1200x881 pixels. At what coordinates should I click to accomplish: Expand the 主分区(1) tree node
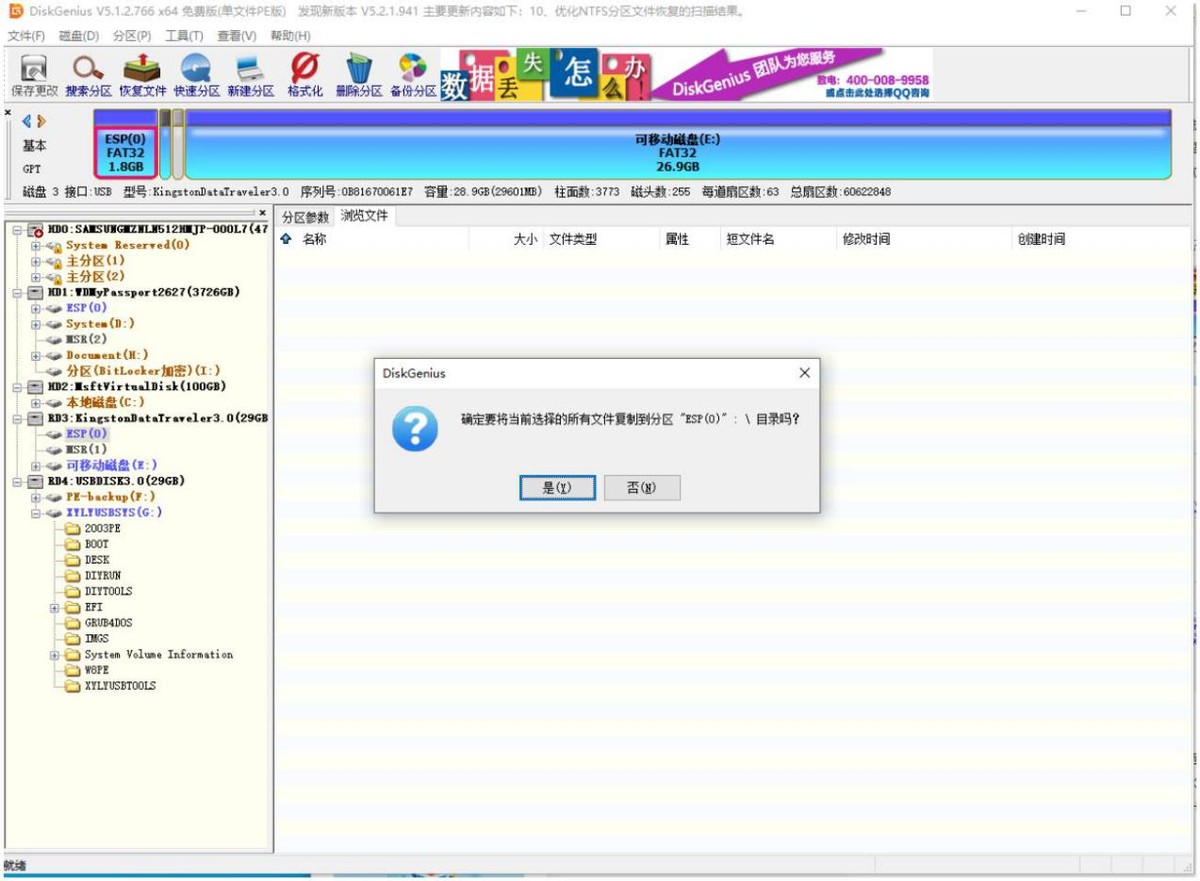(x=36, y=261)
